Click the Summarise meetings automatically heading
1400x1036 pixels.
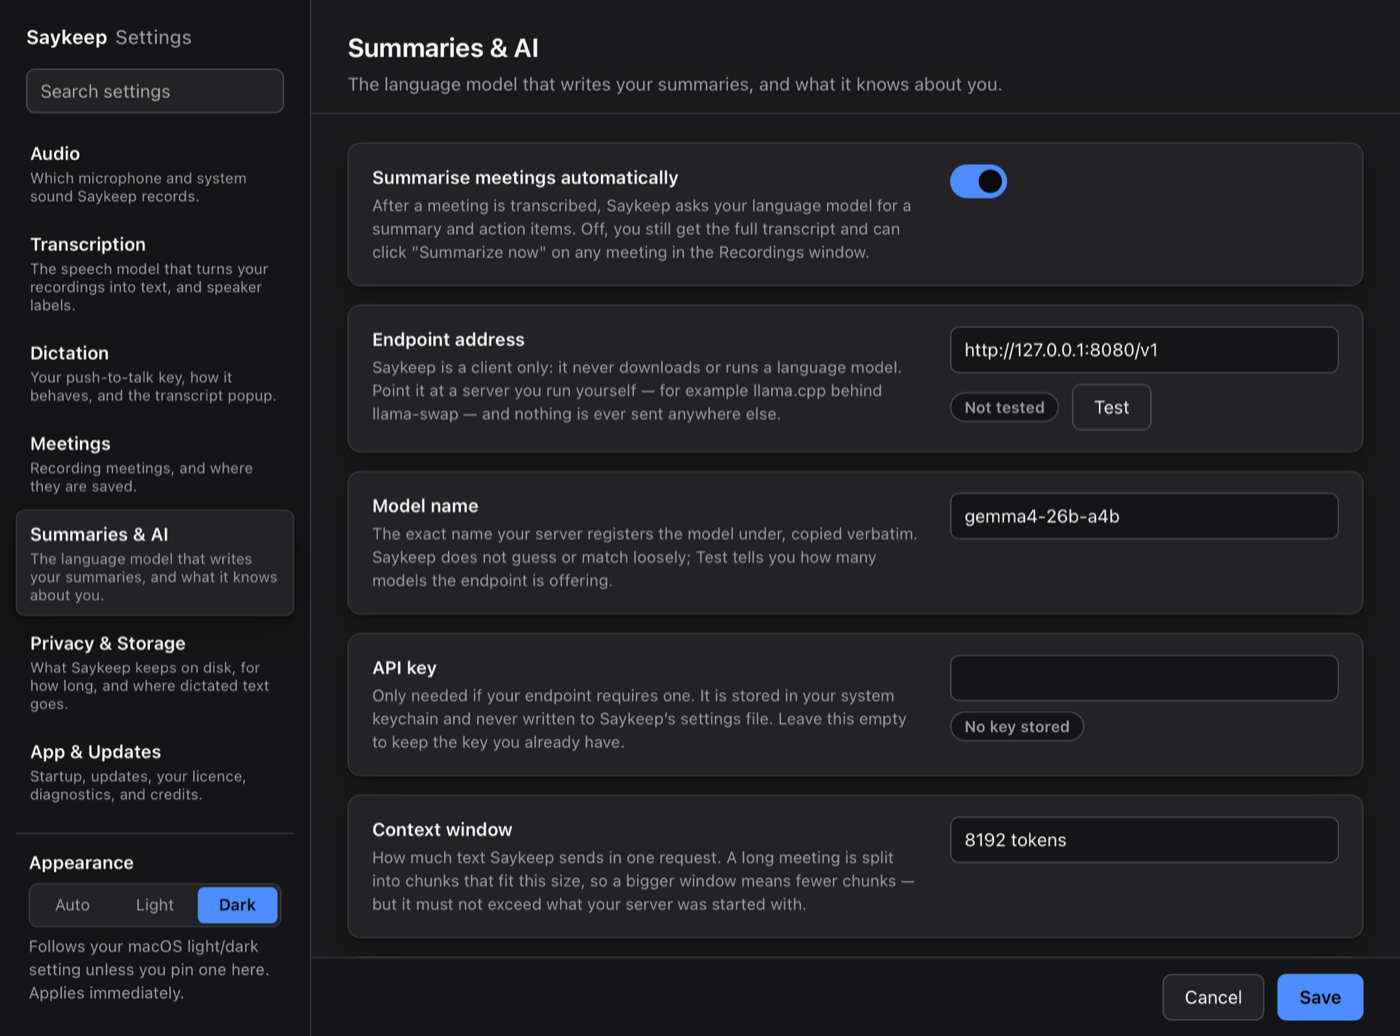[x=525, y=178]
